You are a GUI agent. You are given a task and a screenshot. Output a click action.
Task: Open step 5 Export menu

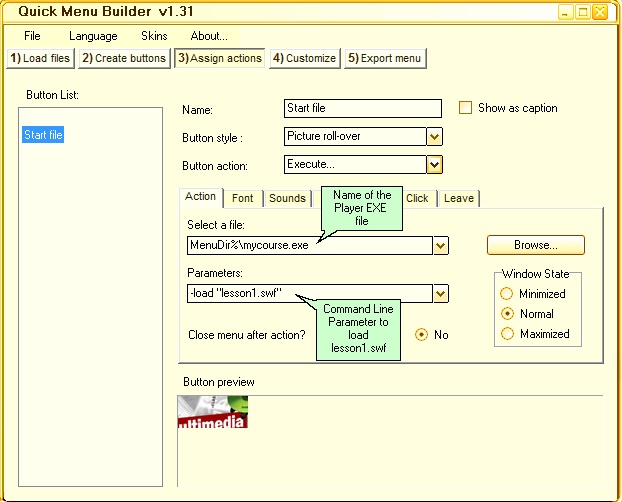click(x=385, y=58)
